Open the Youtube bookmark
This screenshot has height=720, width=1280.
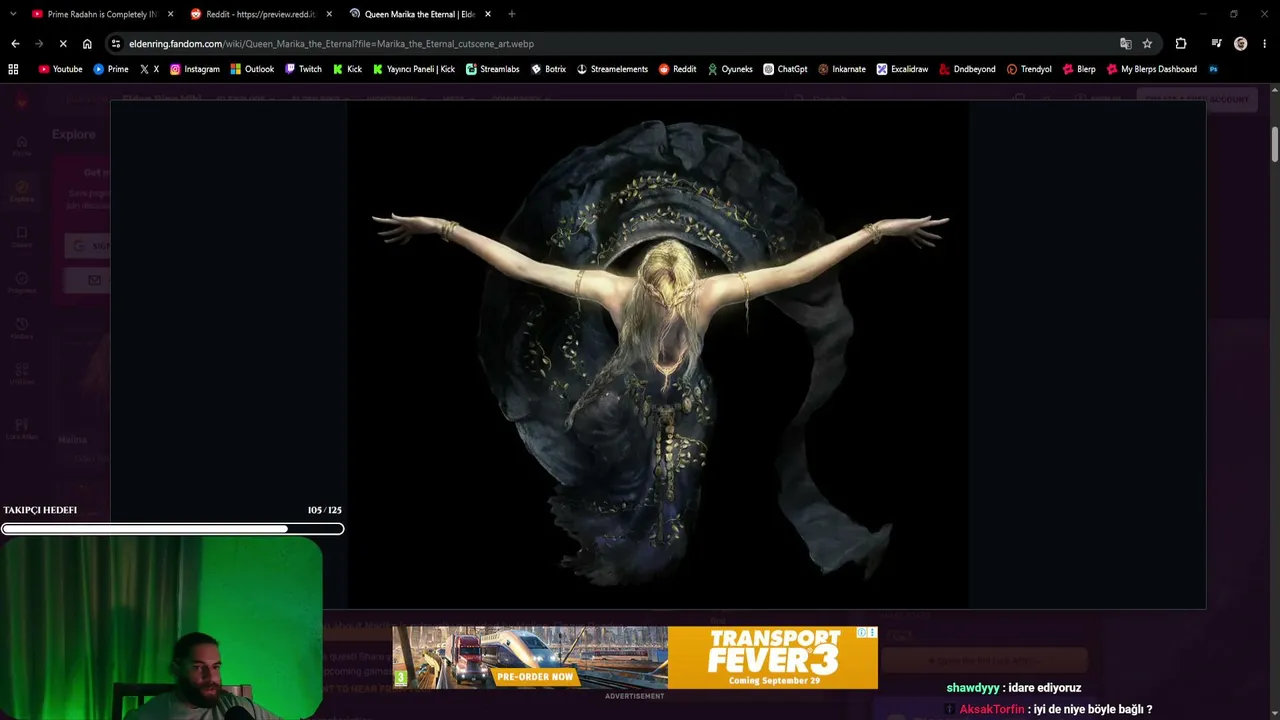pos(60,69)
